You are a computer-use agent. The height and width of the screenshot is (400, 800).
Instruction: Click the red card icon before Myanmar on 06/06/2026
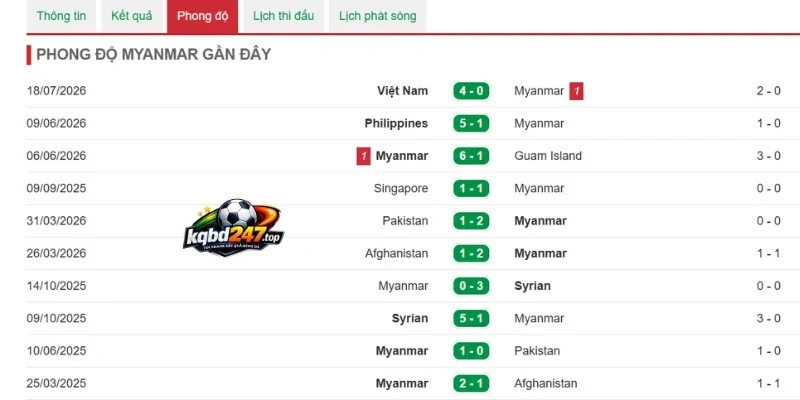point(363,156)
